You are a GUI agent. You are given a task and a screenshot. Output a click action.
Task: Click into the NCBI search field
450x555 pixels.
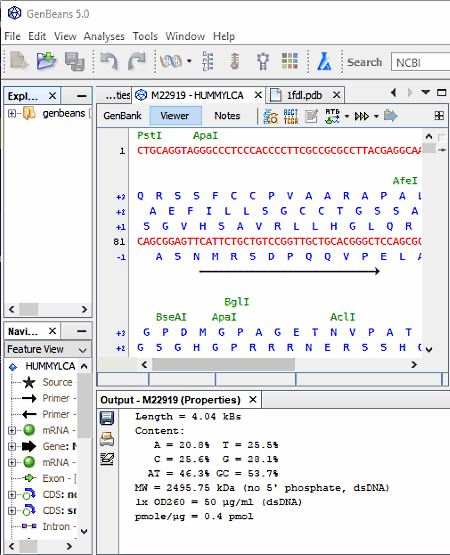[x=420, y=63]
